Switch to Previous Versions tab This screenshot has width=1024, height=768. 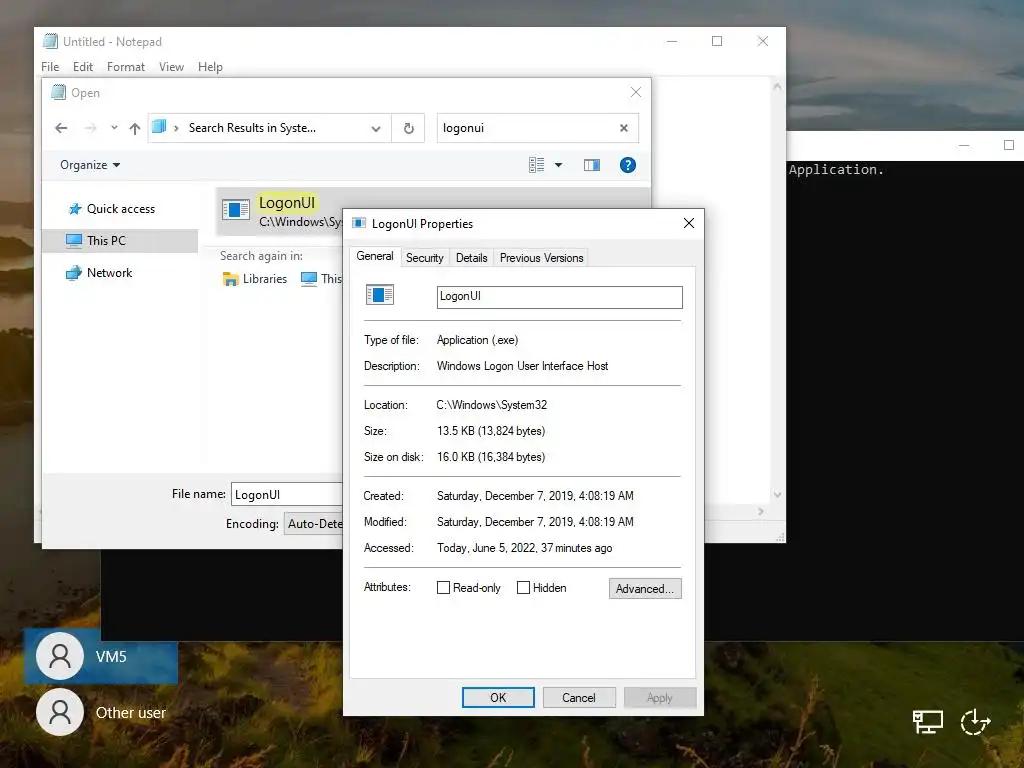coord(541,258)
